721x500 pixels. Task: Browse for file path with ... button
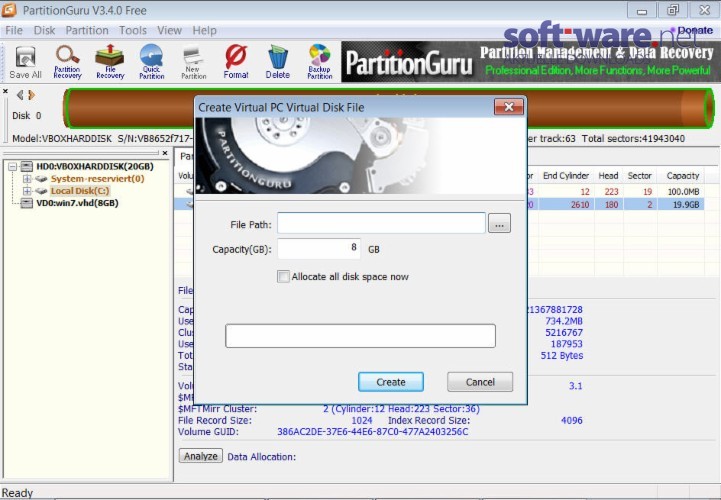tap(499, 224)
